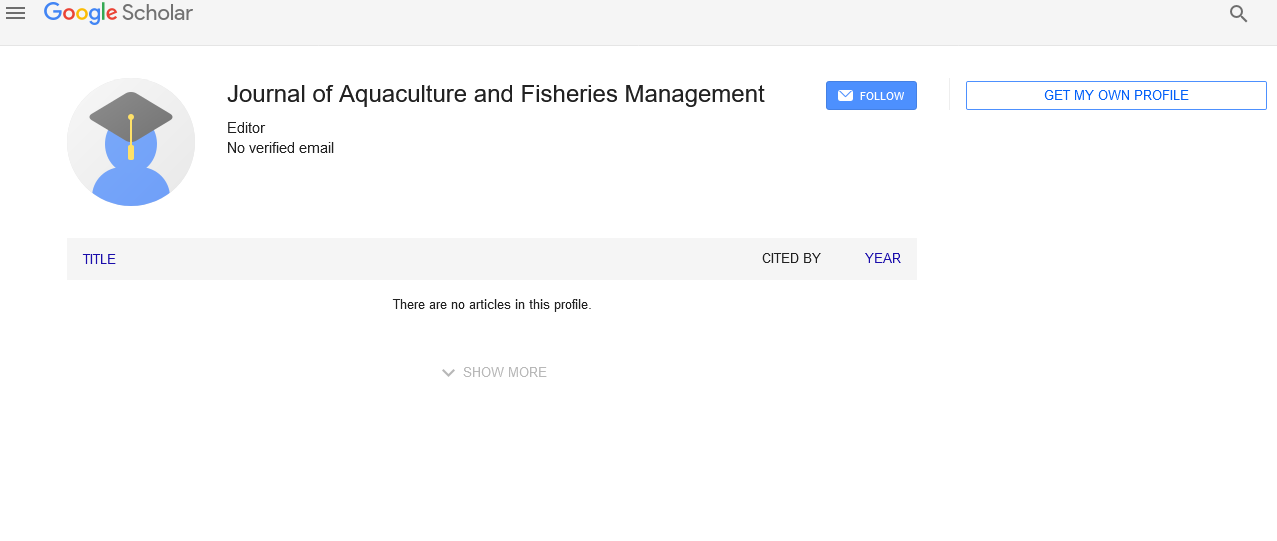Image resolution: width=1277 pixels, height=541 pixels.
Task: Expand articles using the Show More chevron
Action: coord(449,373)
